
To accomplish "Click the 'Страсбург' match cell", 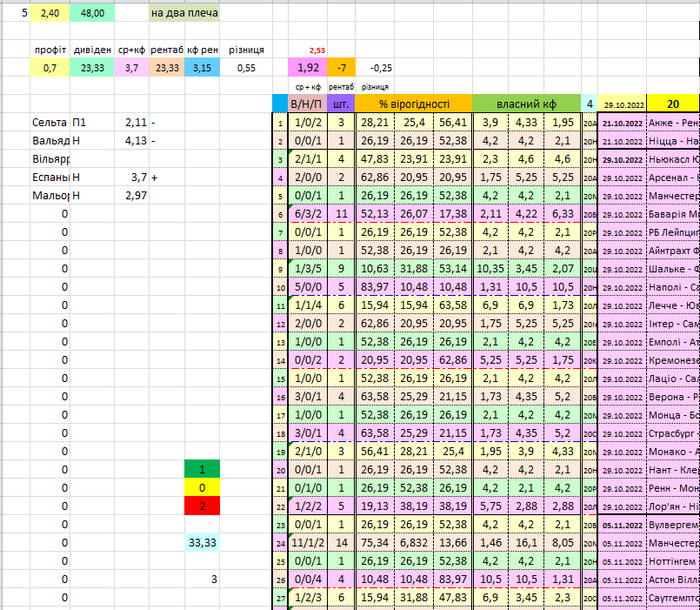I will 673,433.
